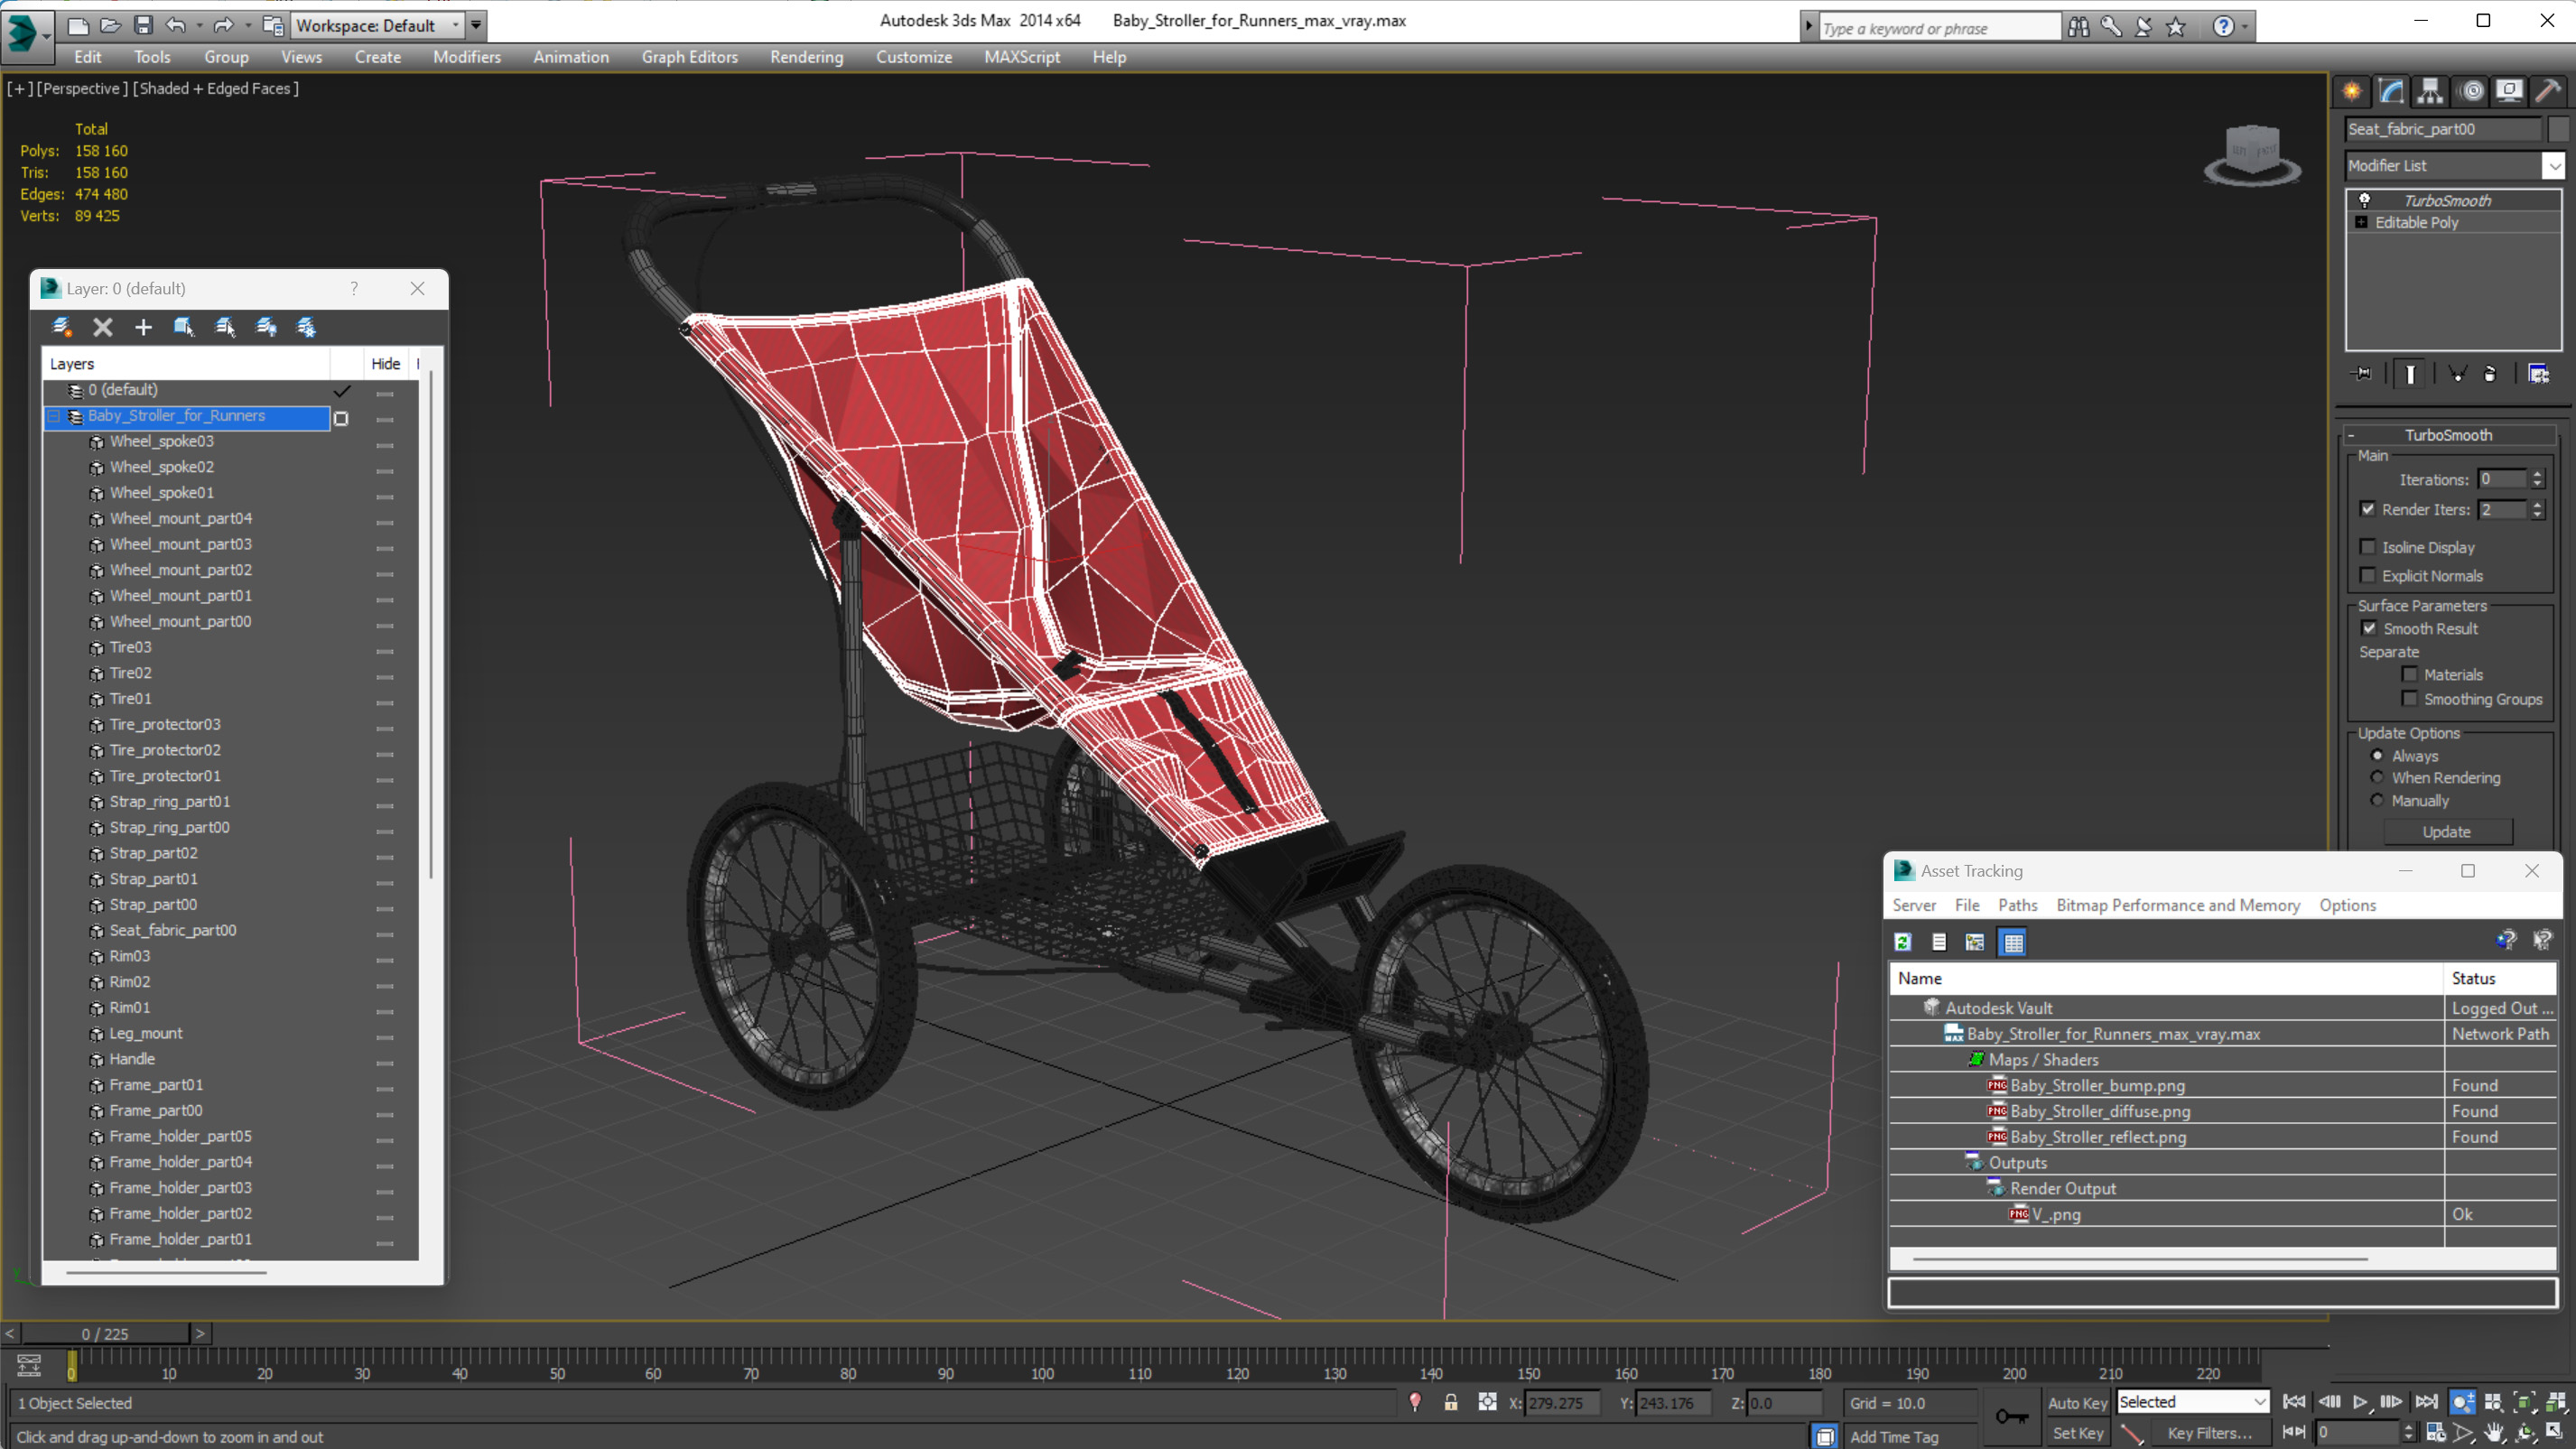Viewport: 2576px width, 1449px height.
Task: Open the Modifiers menu in menu bar
Action: pyautogui.click(x=467, y=57)
